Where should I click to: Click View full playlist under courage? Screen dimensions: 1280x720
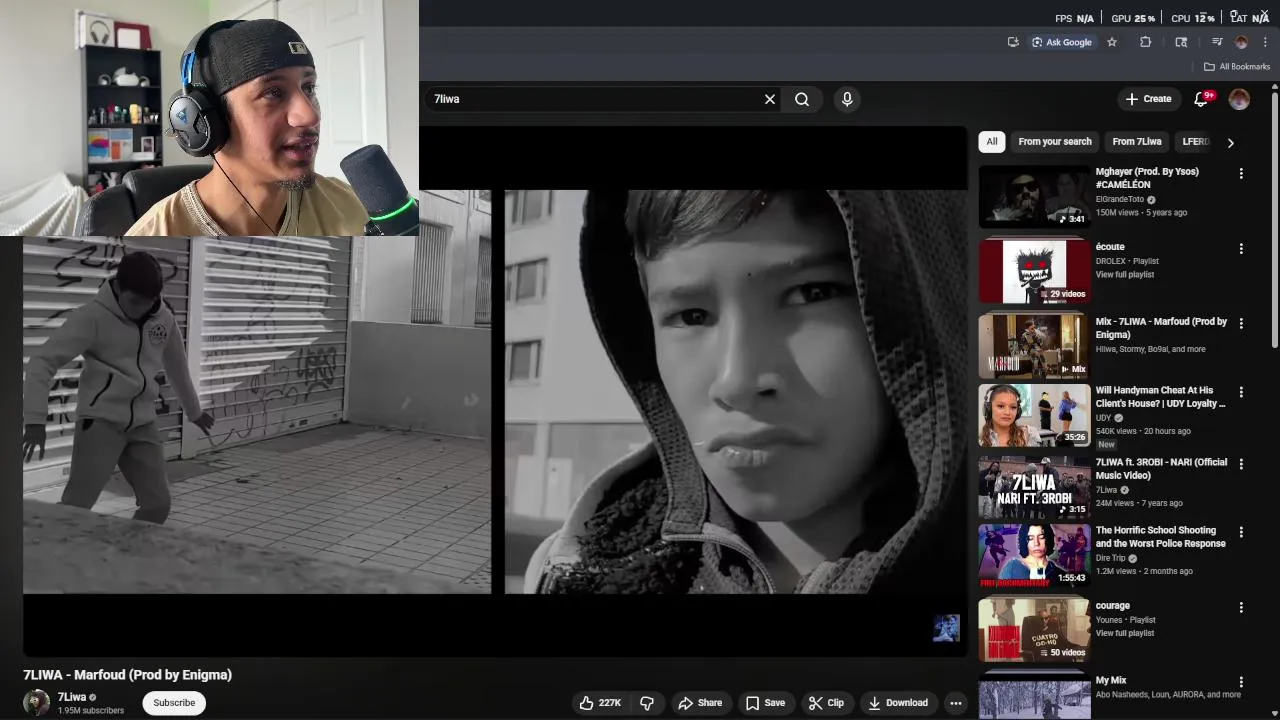(1125, 633)
